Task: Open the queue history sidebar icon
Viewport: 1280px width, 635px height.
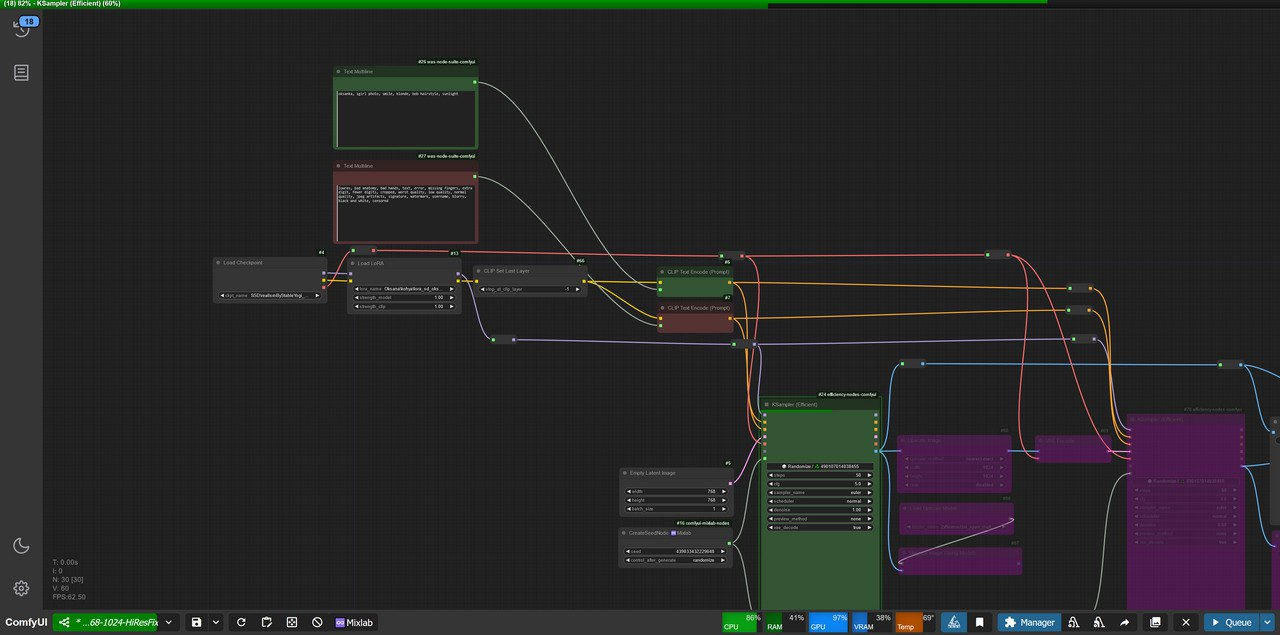Action: click(20, 30)
